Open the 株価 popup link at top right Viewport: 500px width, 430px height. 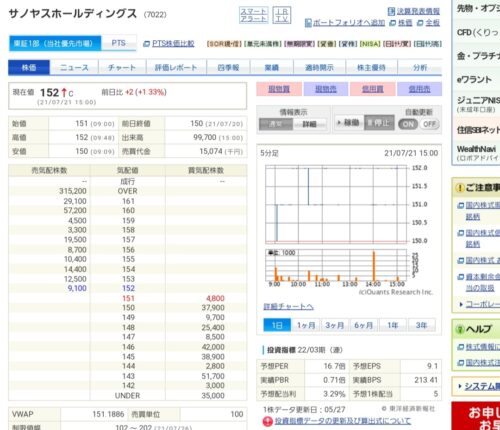[x=405, y=23]
